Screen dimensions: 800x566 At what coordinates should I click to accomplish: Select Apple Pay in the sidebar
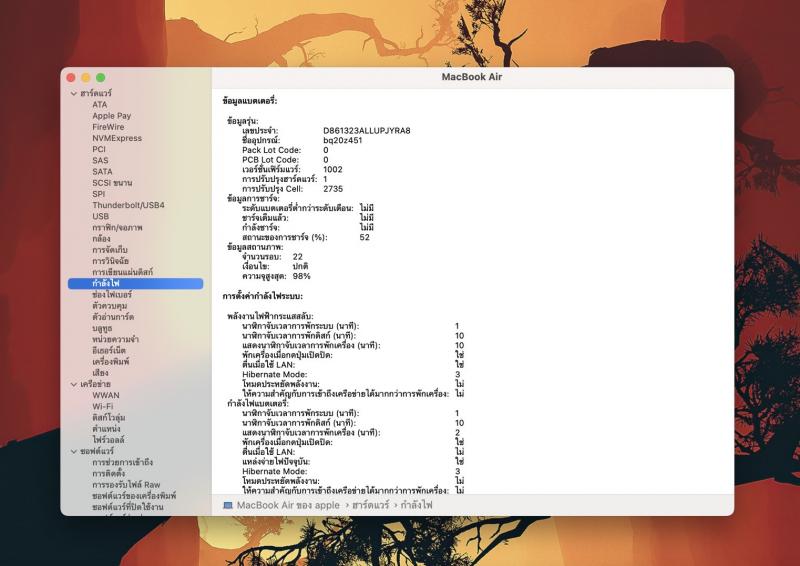pos(111,116)
